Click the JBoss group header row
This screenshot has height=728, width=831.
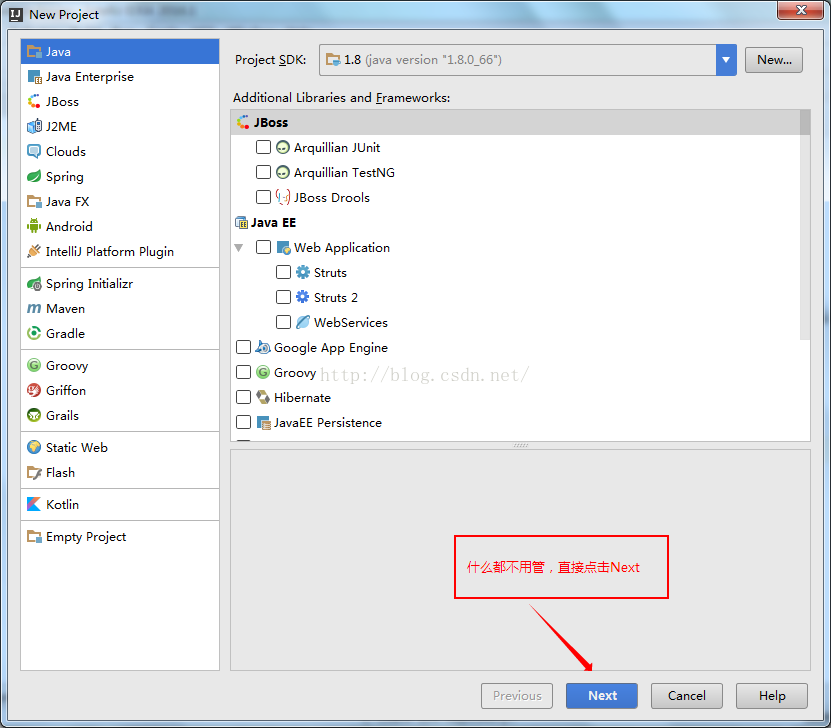coord(516,122)
